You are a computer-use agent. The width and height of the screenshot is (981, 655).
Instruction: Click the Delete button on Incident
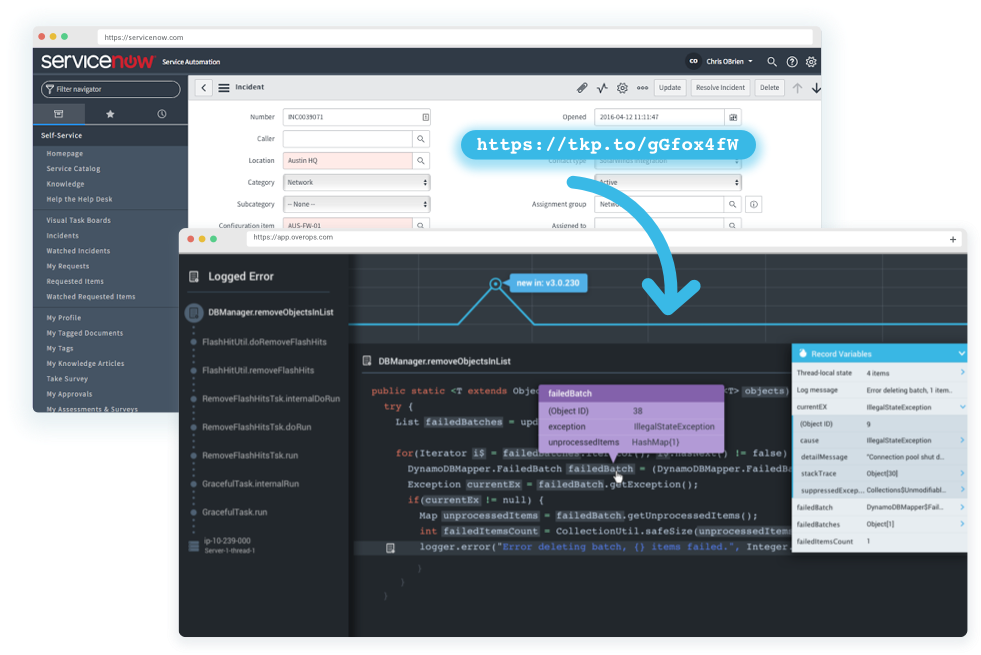[x=770, y=88]
